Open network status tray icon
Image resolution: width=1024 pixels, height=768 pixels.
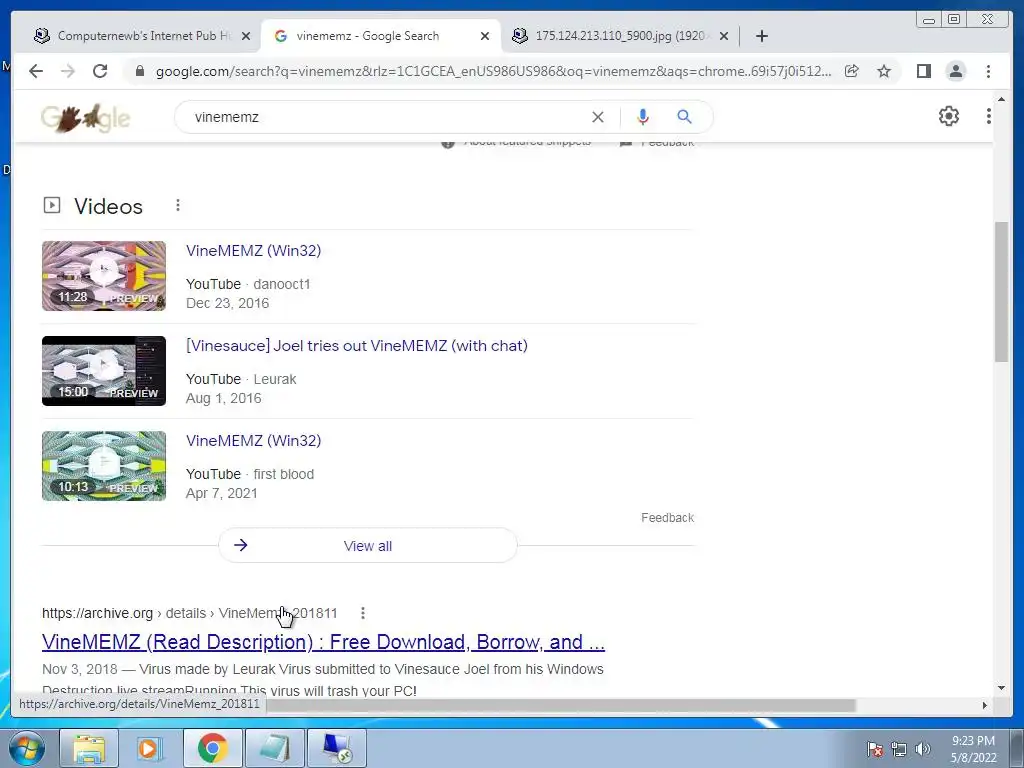(899, 749)
